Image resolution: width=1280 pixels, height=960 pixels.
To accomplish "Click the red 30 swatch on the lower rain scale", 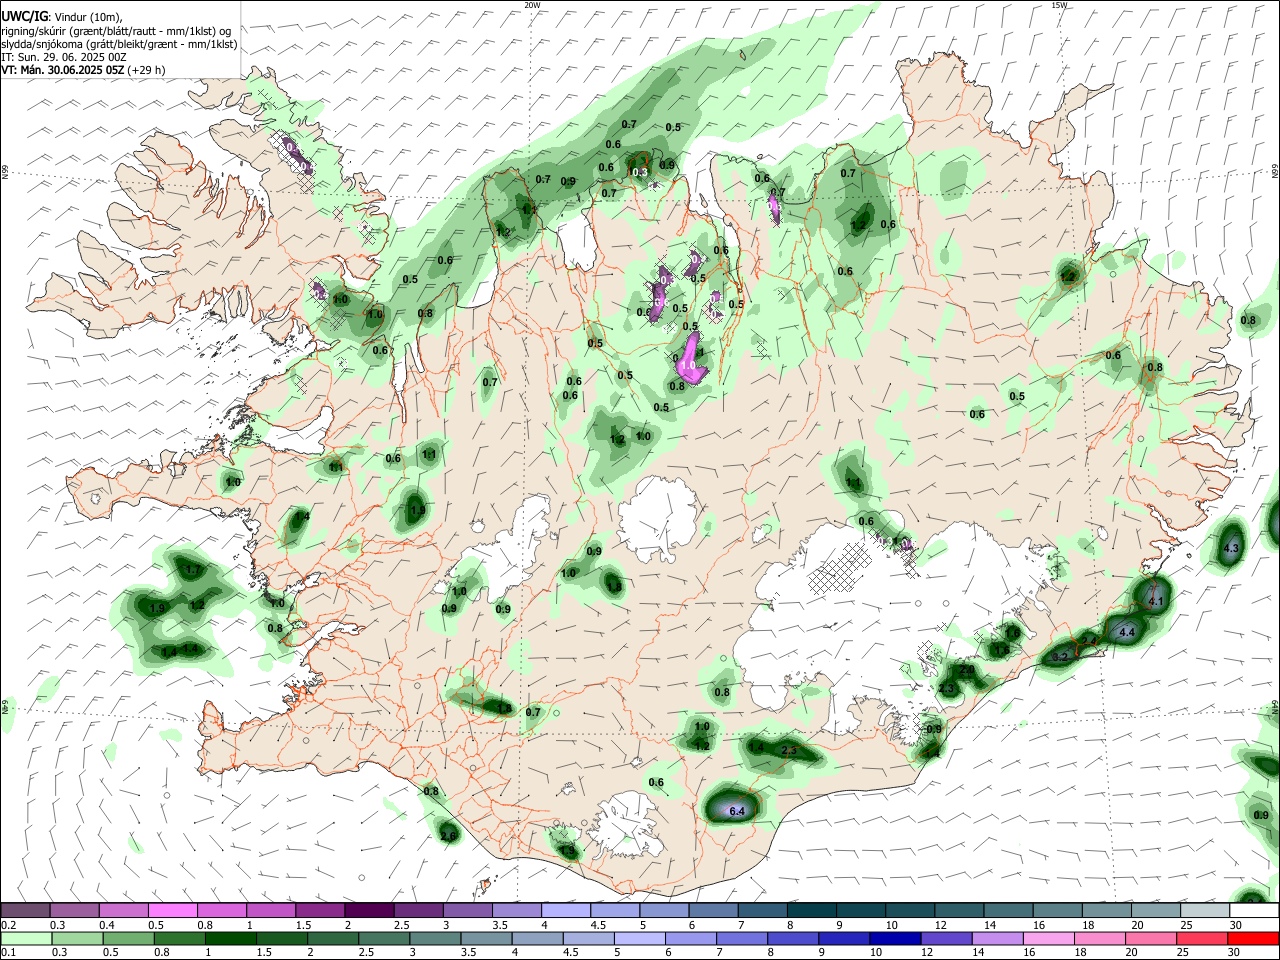I will pos(1253,938).
